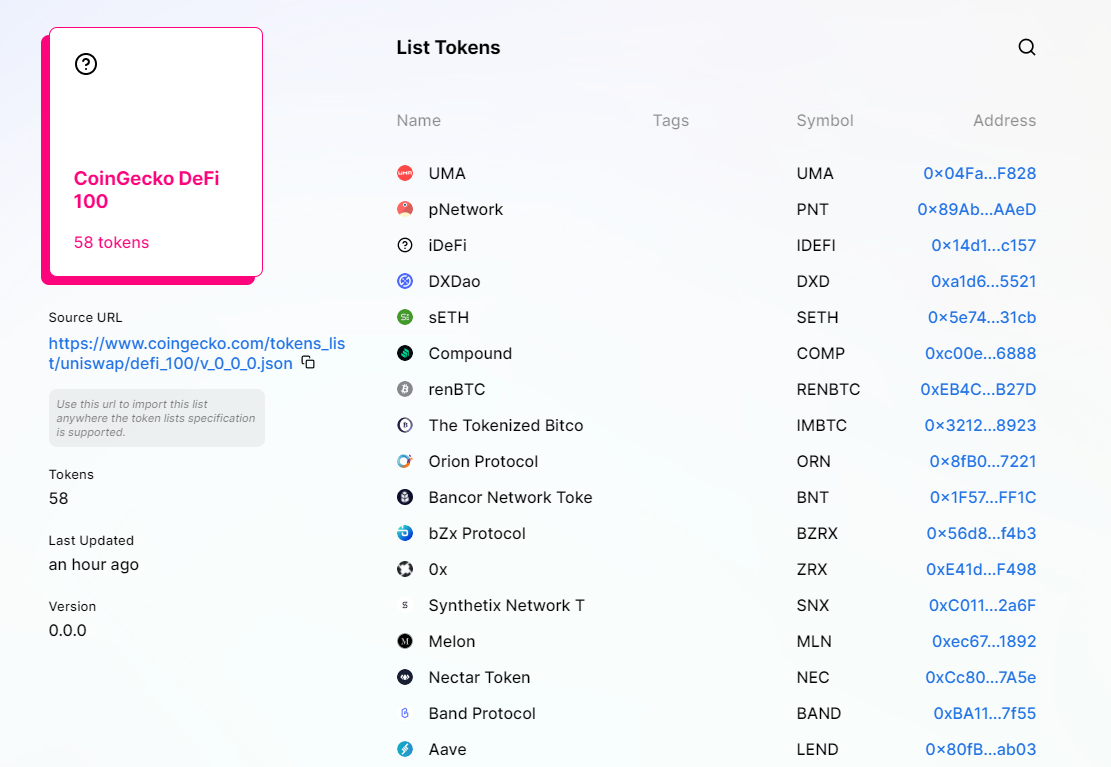The height and width of the screenshot is (767, 1111).
Task: Open the sETH address 0x5e74...31cb
Action: click(x=981, y=317)
